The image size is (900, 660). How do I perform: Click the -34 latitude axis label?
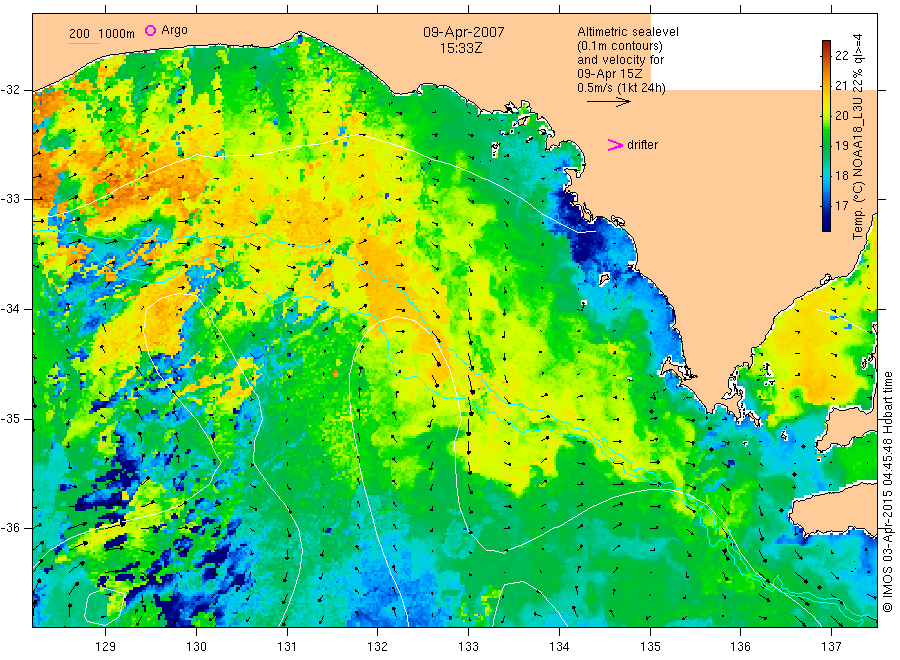tap(10, 309)
